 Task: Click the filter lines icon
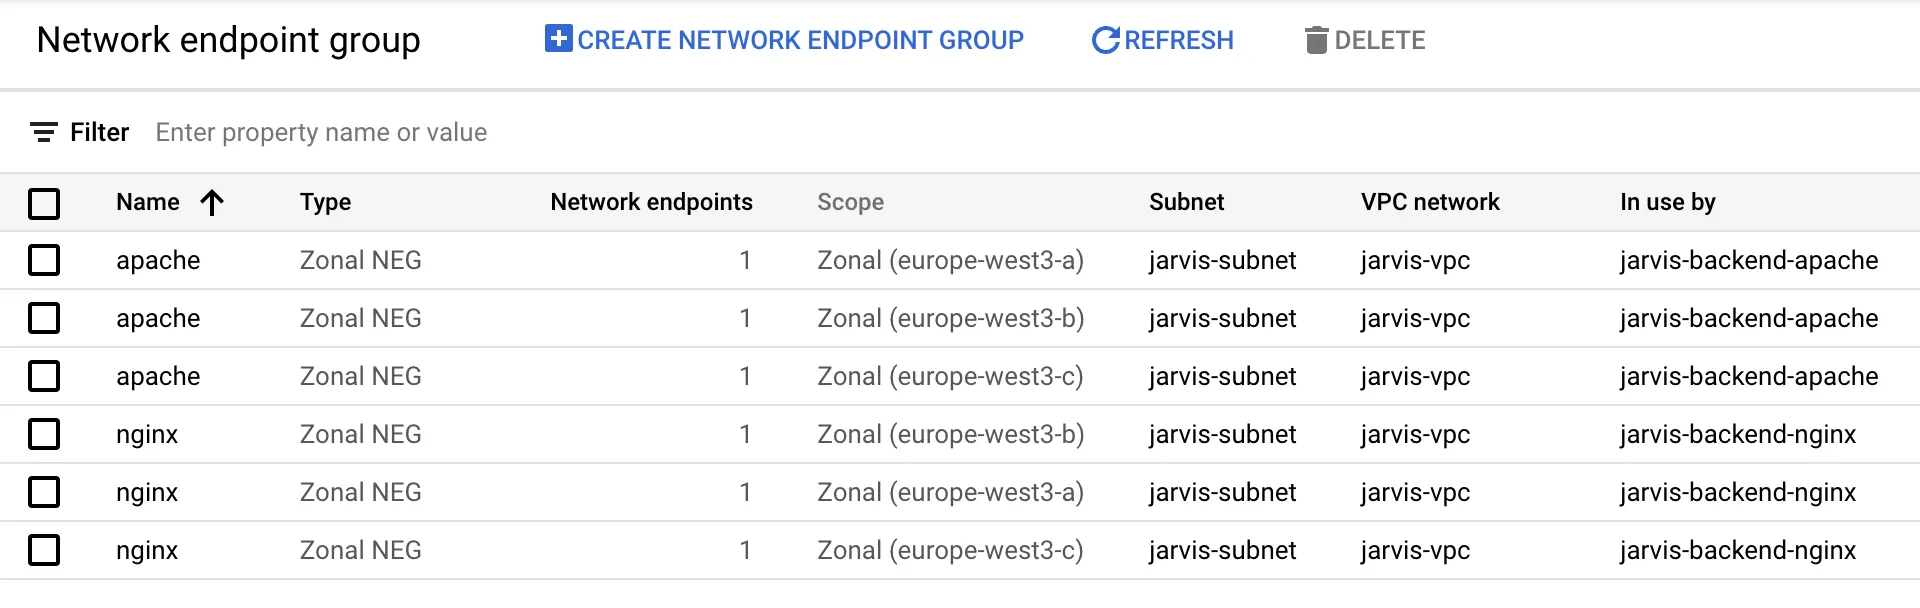[43, 132]
